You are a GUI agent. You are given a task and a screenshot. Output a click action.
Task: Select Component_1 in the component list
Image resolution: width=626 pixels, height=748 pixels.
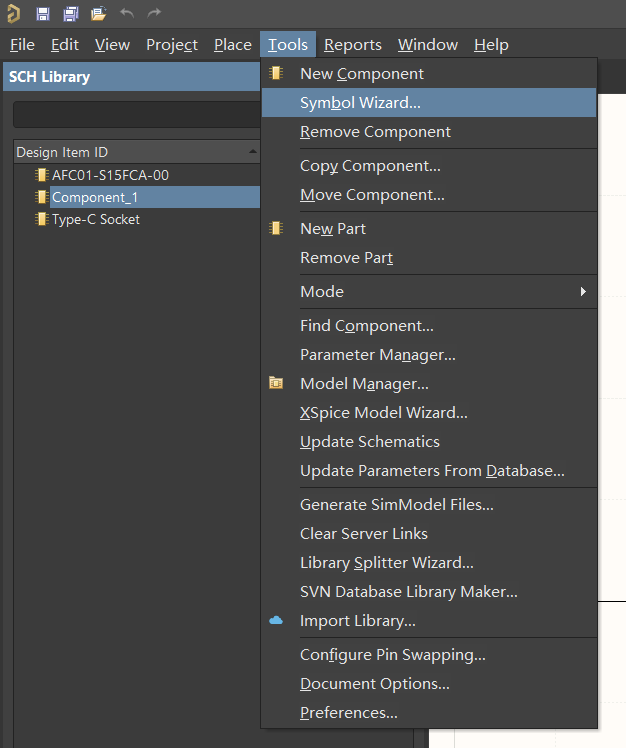tap(95, 197)
